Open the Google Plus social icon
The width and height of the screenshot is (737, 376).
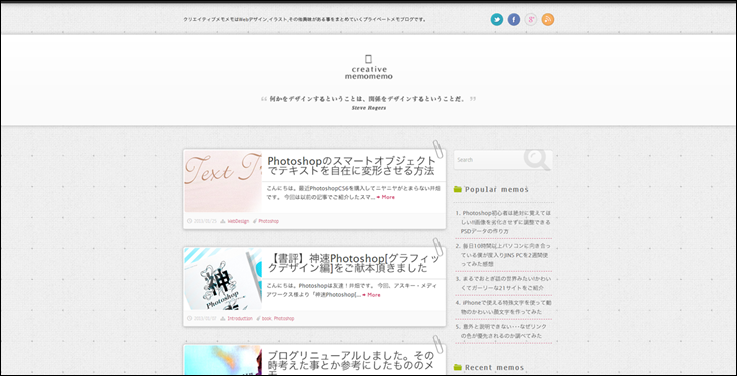(x=531, y=19)
